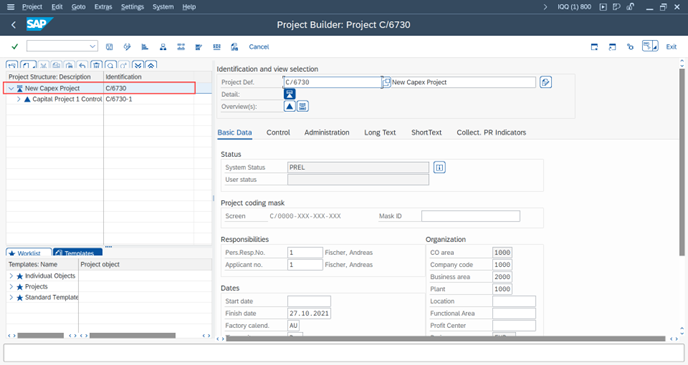
Task: Open the System menu
Action: click(x=163, y=7)
